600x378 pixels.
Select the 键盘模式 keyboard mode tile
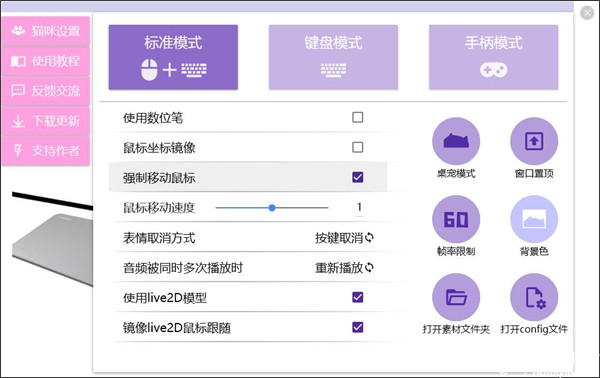[333, 57]
